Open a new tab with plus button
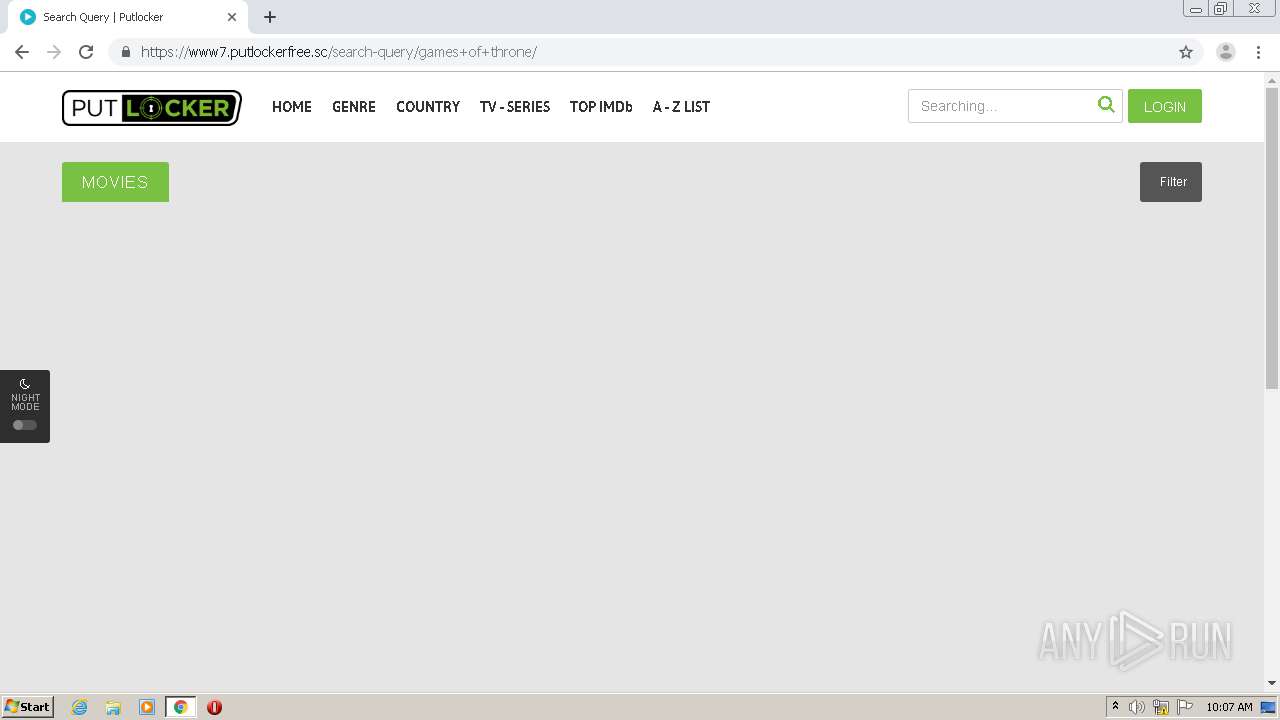 point(270,17)
